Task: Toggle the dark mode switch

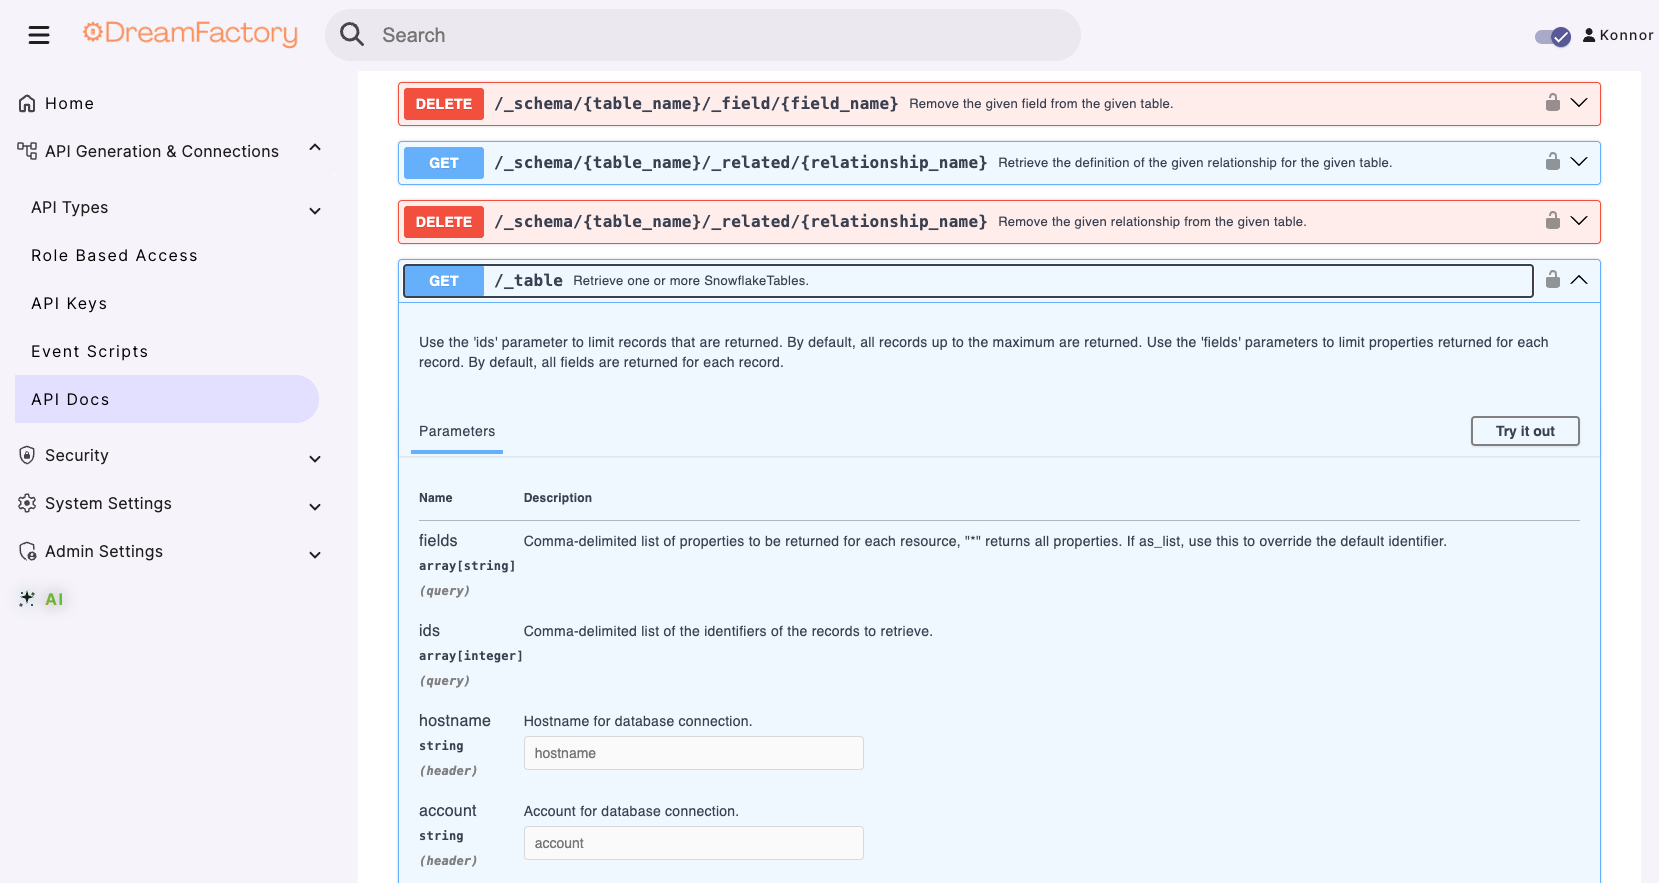Action: click(x=1553, y=37)
